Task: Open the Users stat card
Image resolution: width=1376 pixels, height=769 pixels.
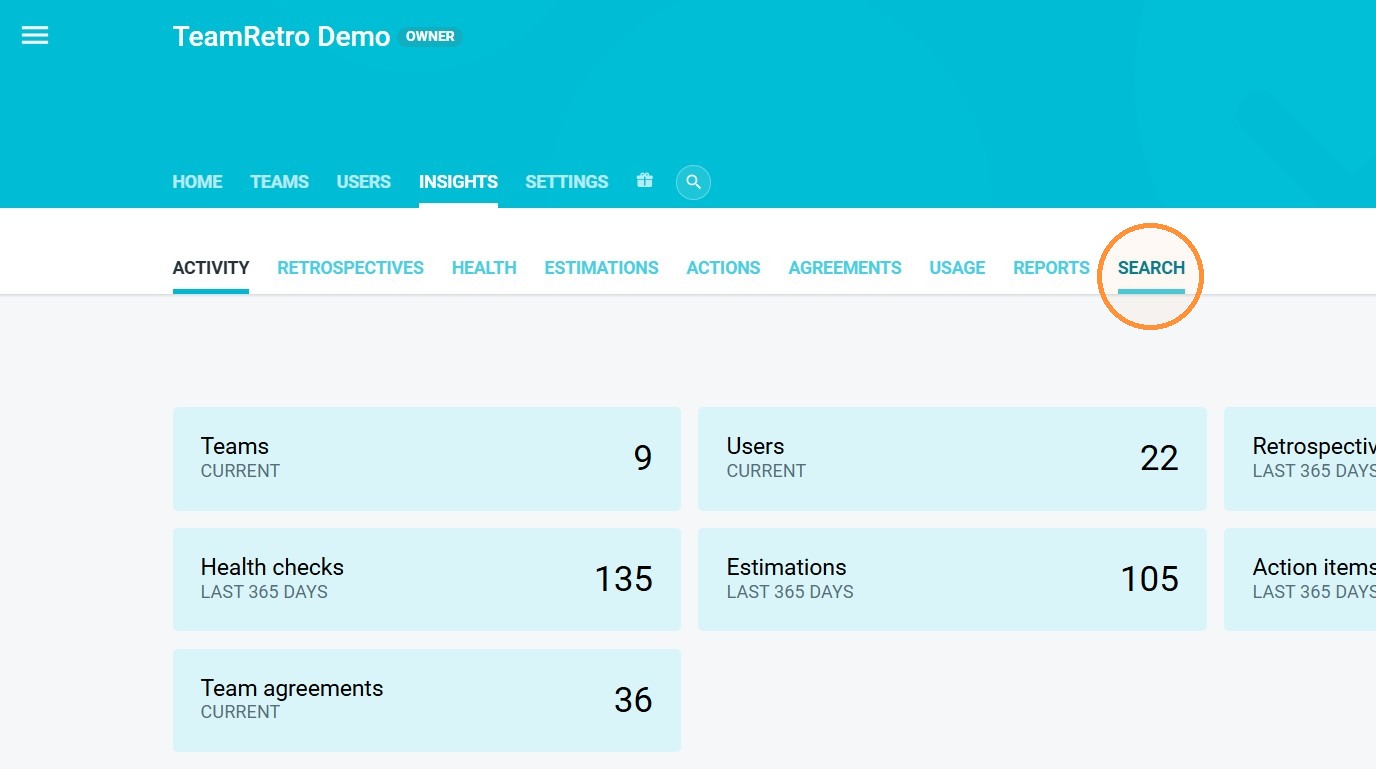Action: (x=952, y=459)
